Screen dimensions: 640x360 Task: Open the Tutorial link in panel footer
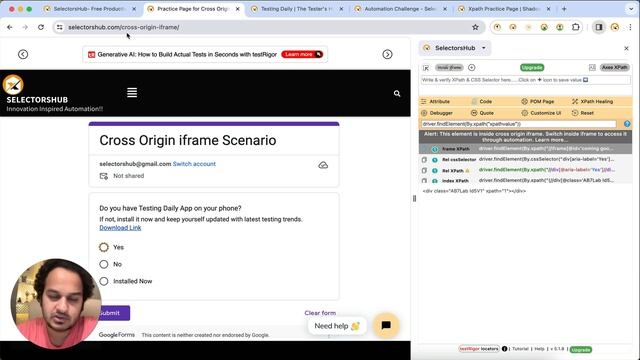pos(520,349)
